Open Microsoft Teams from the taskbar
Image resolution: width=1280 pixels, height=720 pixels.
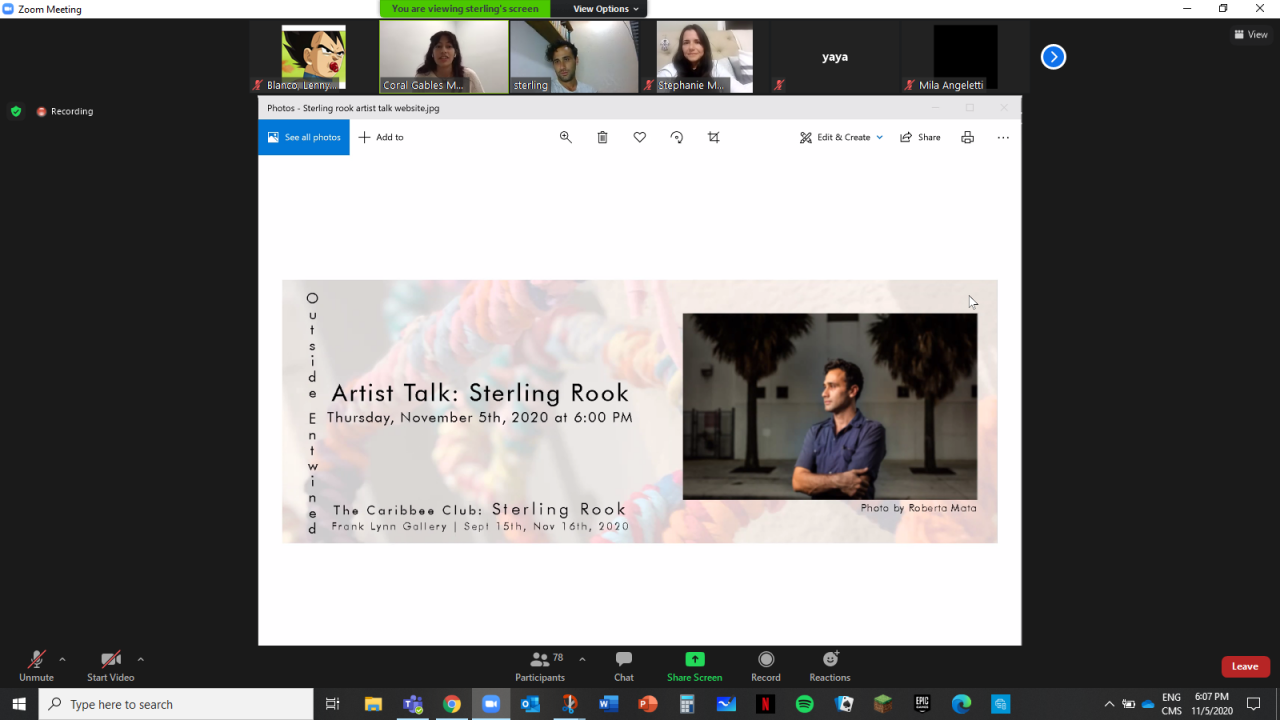[x=413, y=704]
